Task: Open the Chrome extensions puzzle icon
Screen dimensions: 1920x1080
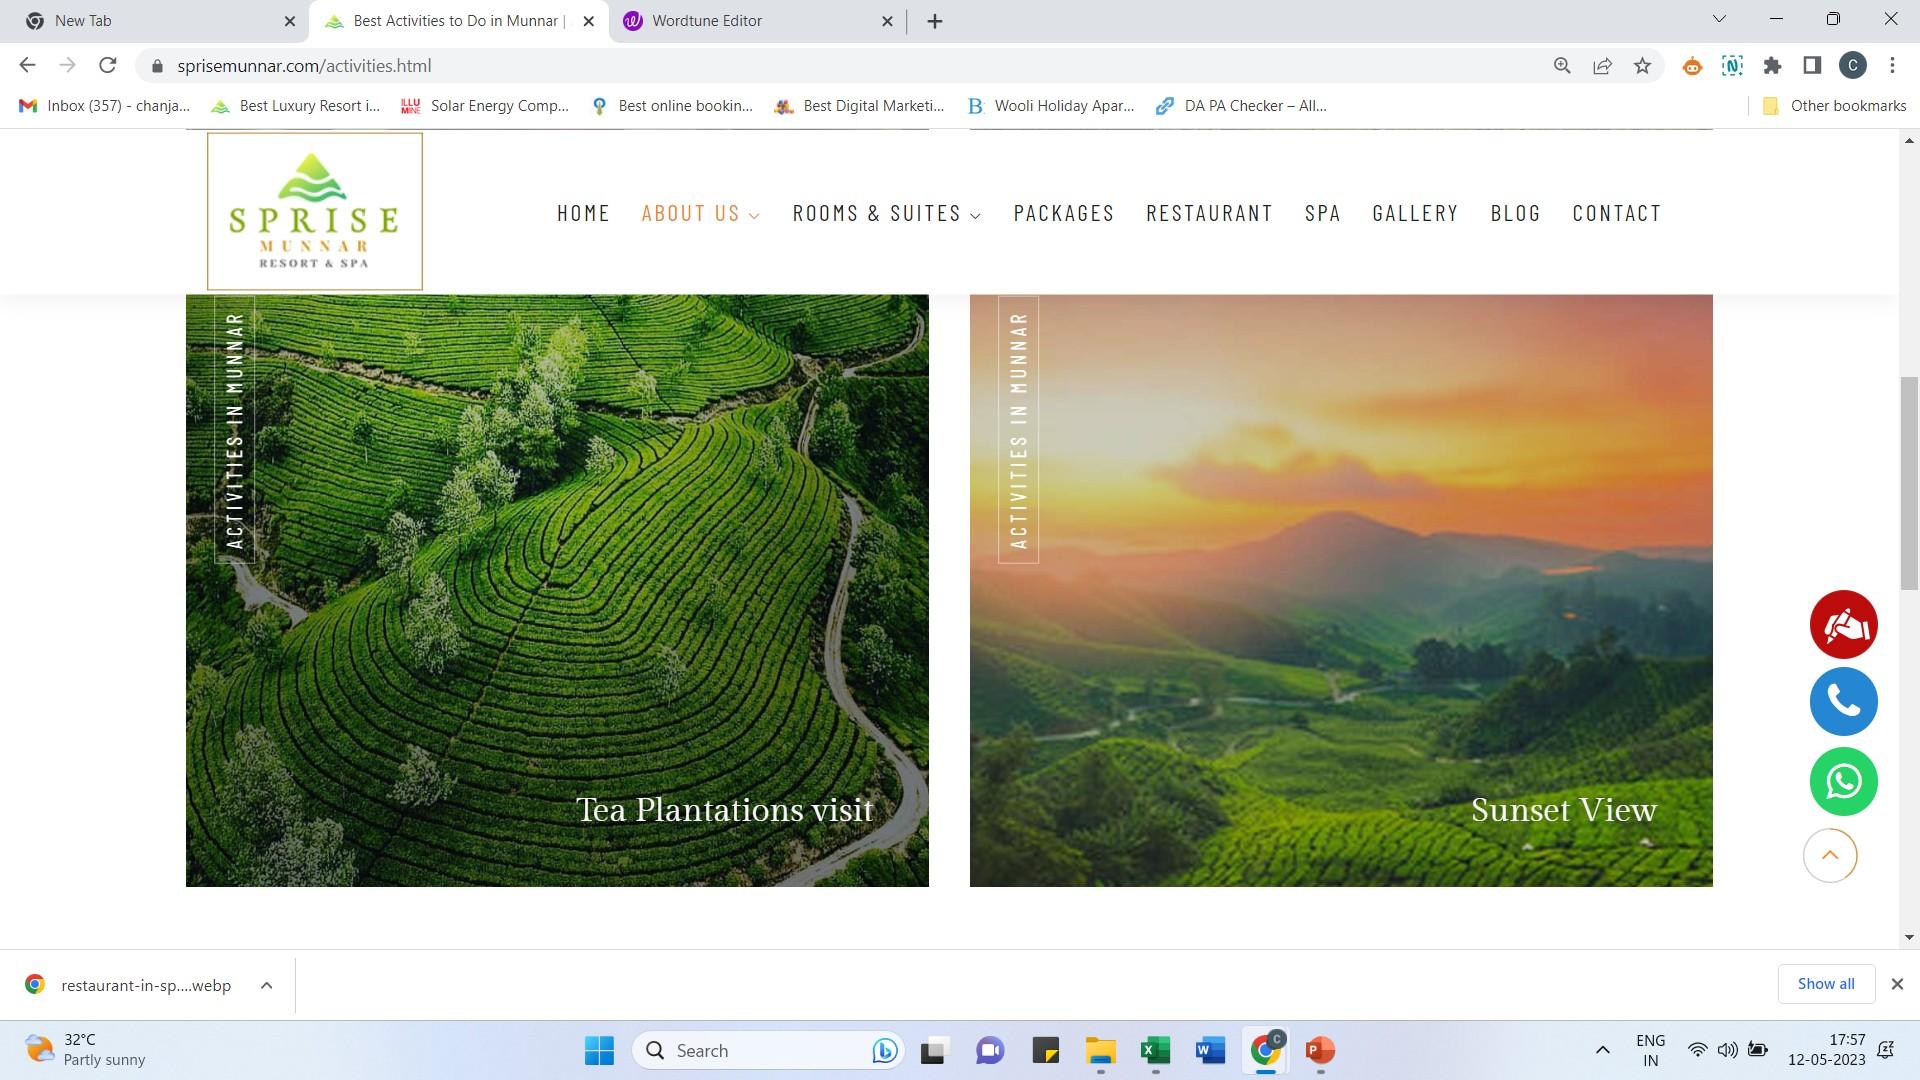Action: [x=1772, y=66]
